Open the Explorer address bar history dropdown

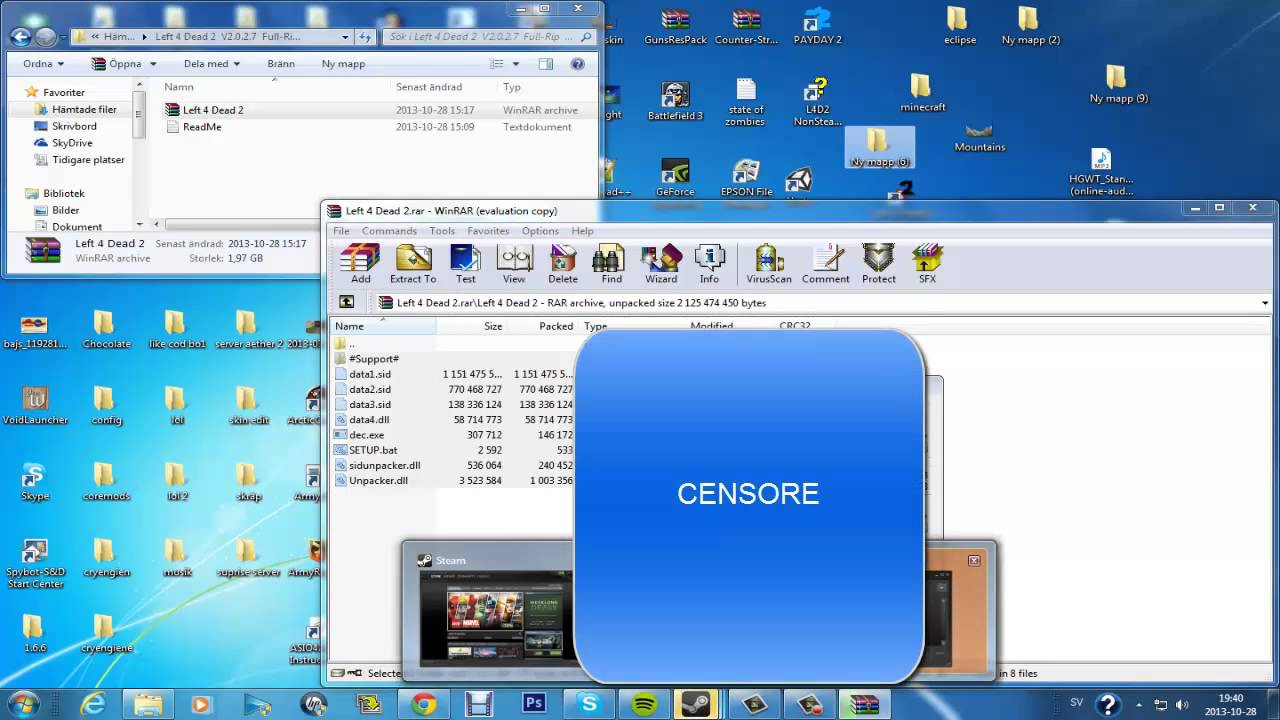(345, 36)
